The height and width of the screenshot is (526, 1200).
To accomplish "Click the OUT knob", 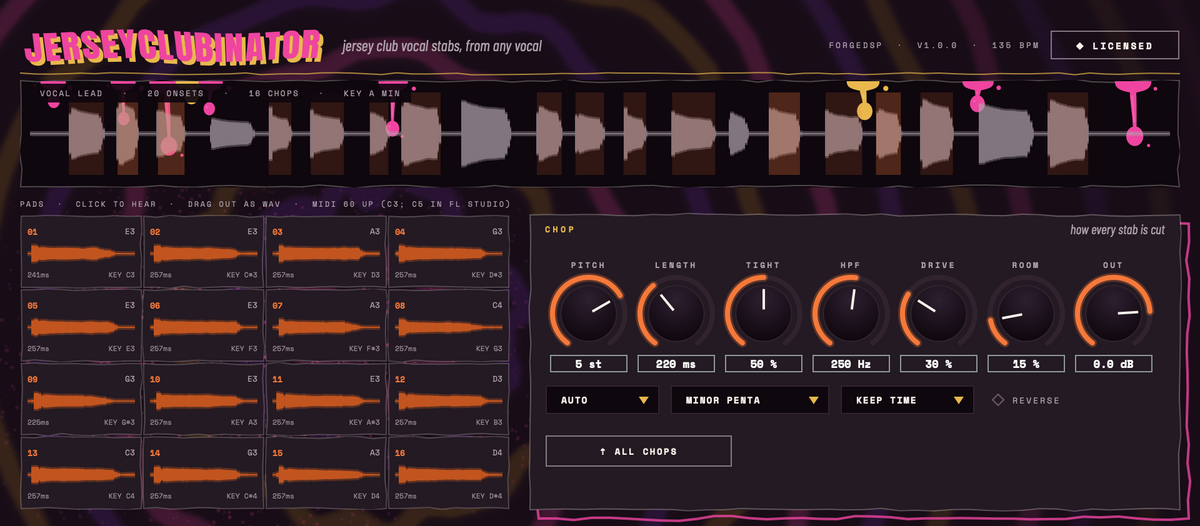I will [1113, 311].
